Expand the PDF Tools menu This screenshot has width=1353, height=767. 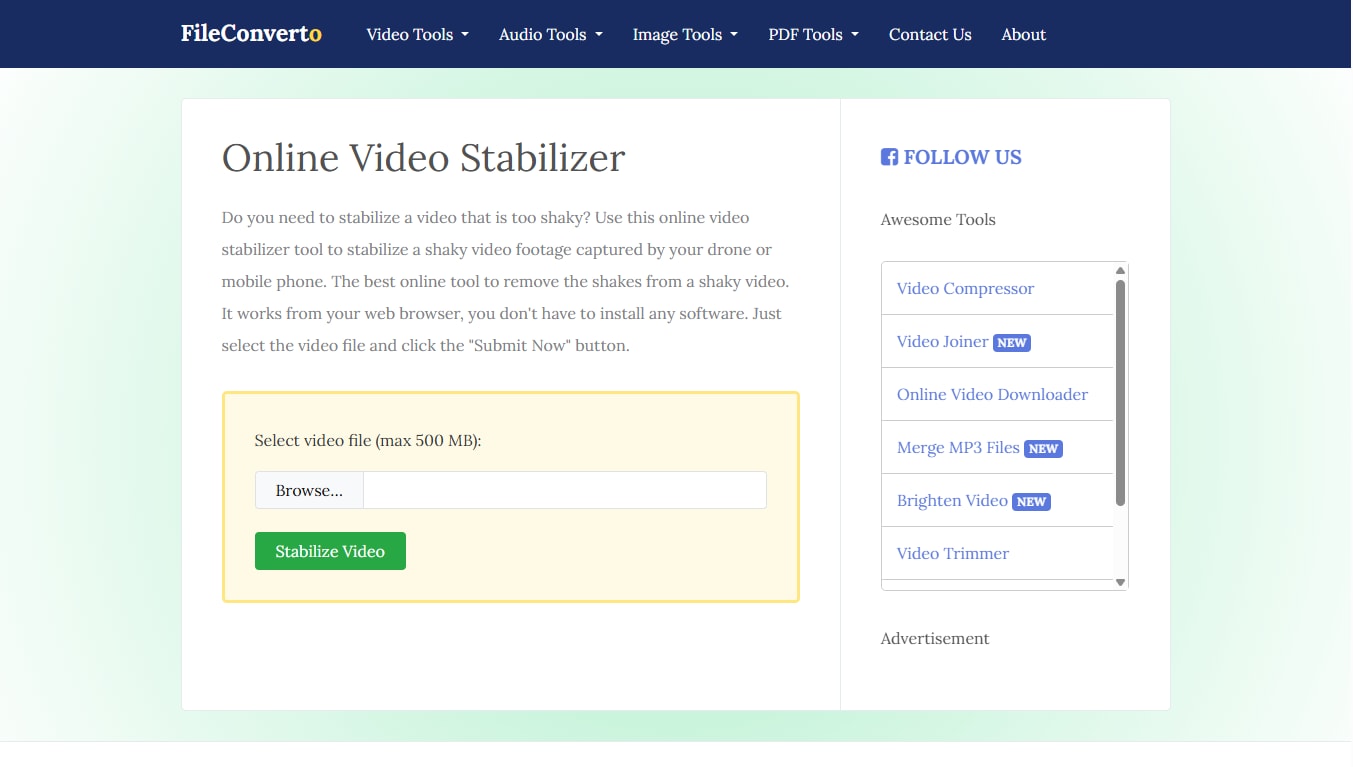pyautogui.click(x=813, y=34)
